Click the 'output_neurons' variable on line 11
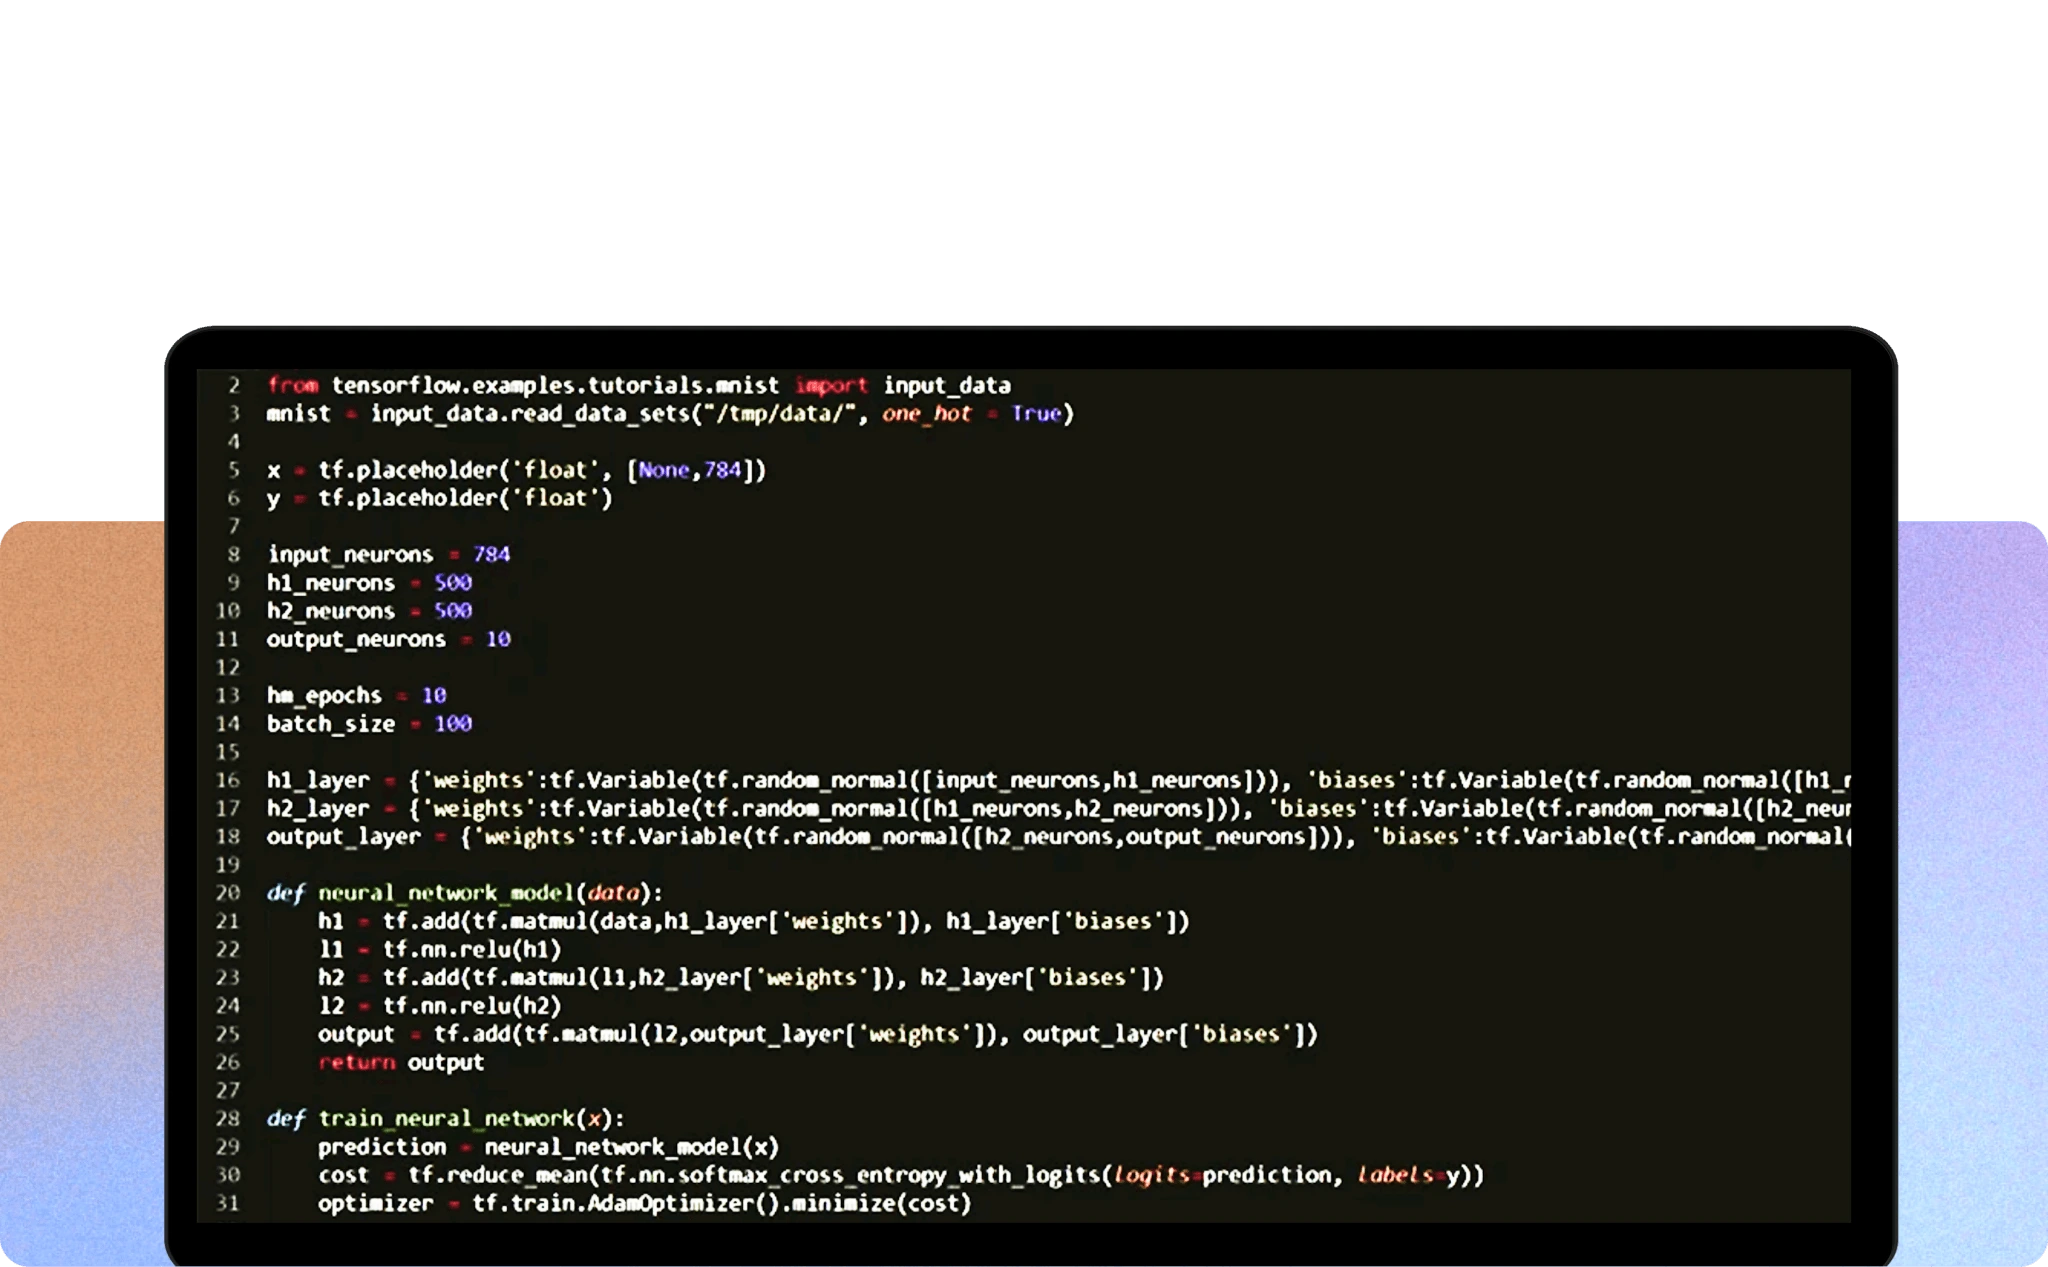This screenshot has width=2048, height=1267. (x=356, y=640)
